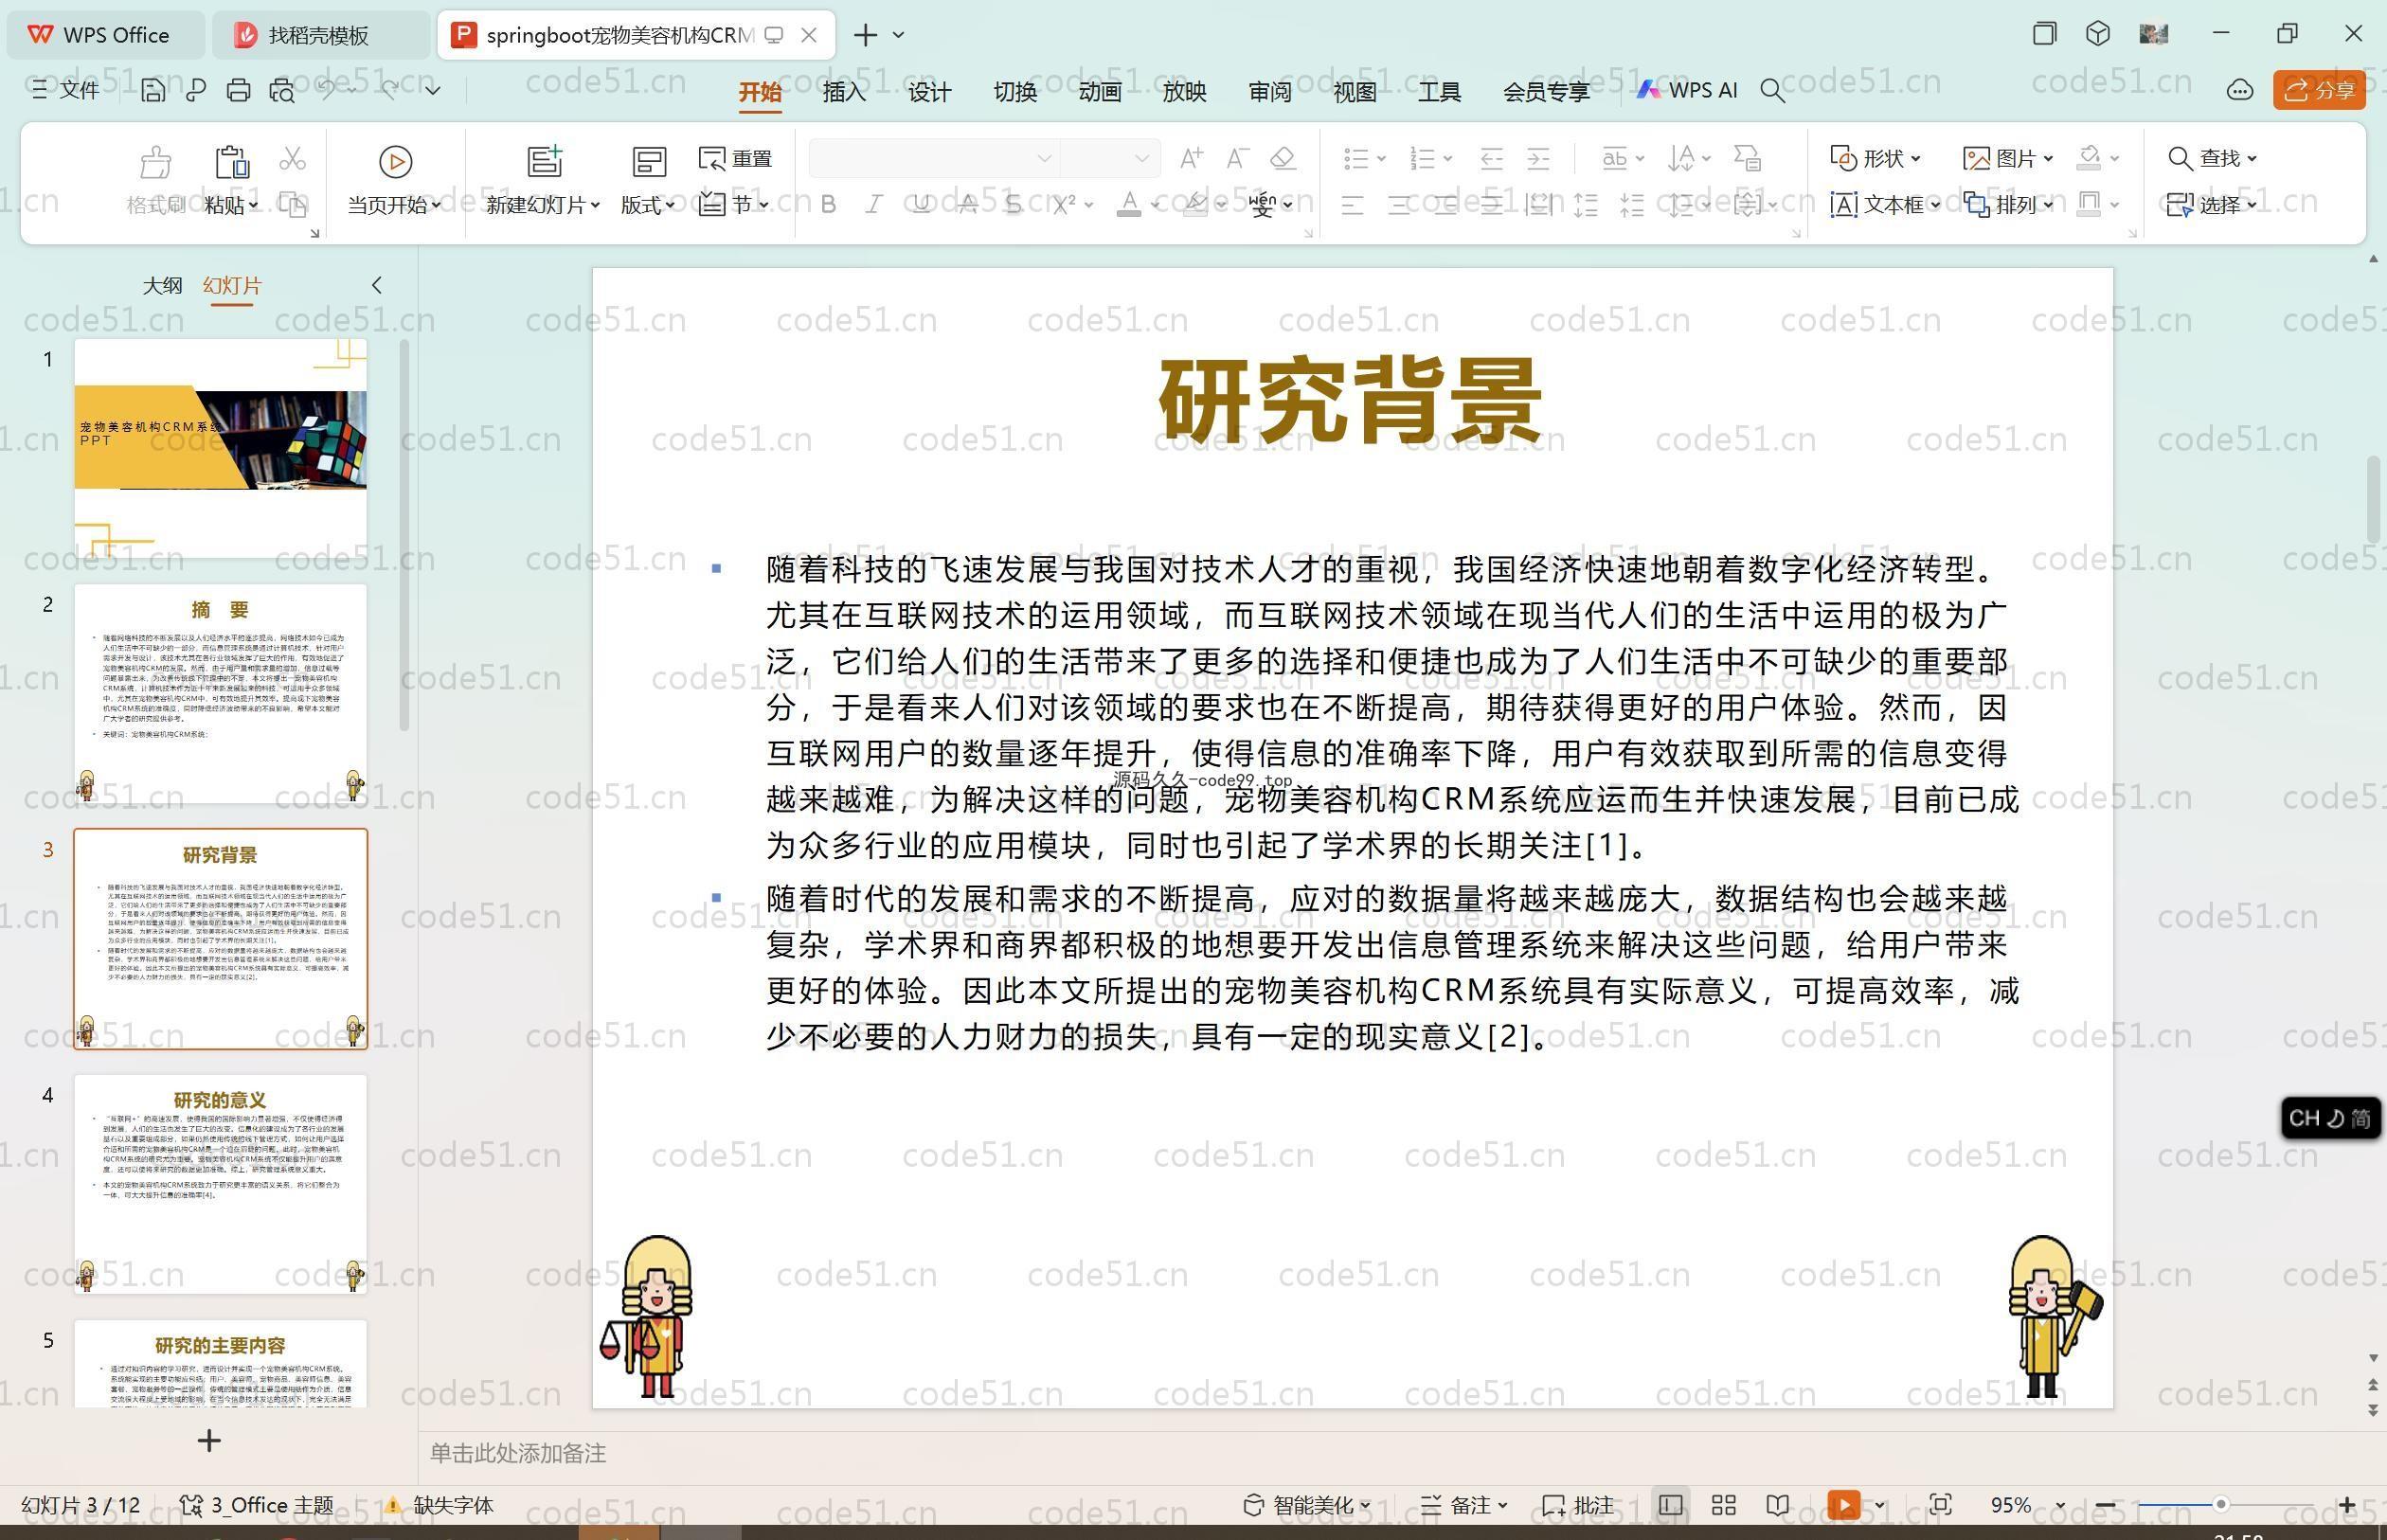
Task: Click the Clear Formatting eraser icon
Action: 1283,158
